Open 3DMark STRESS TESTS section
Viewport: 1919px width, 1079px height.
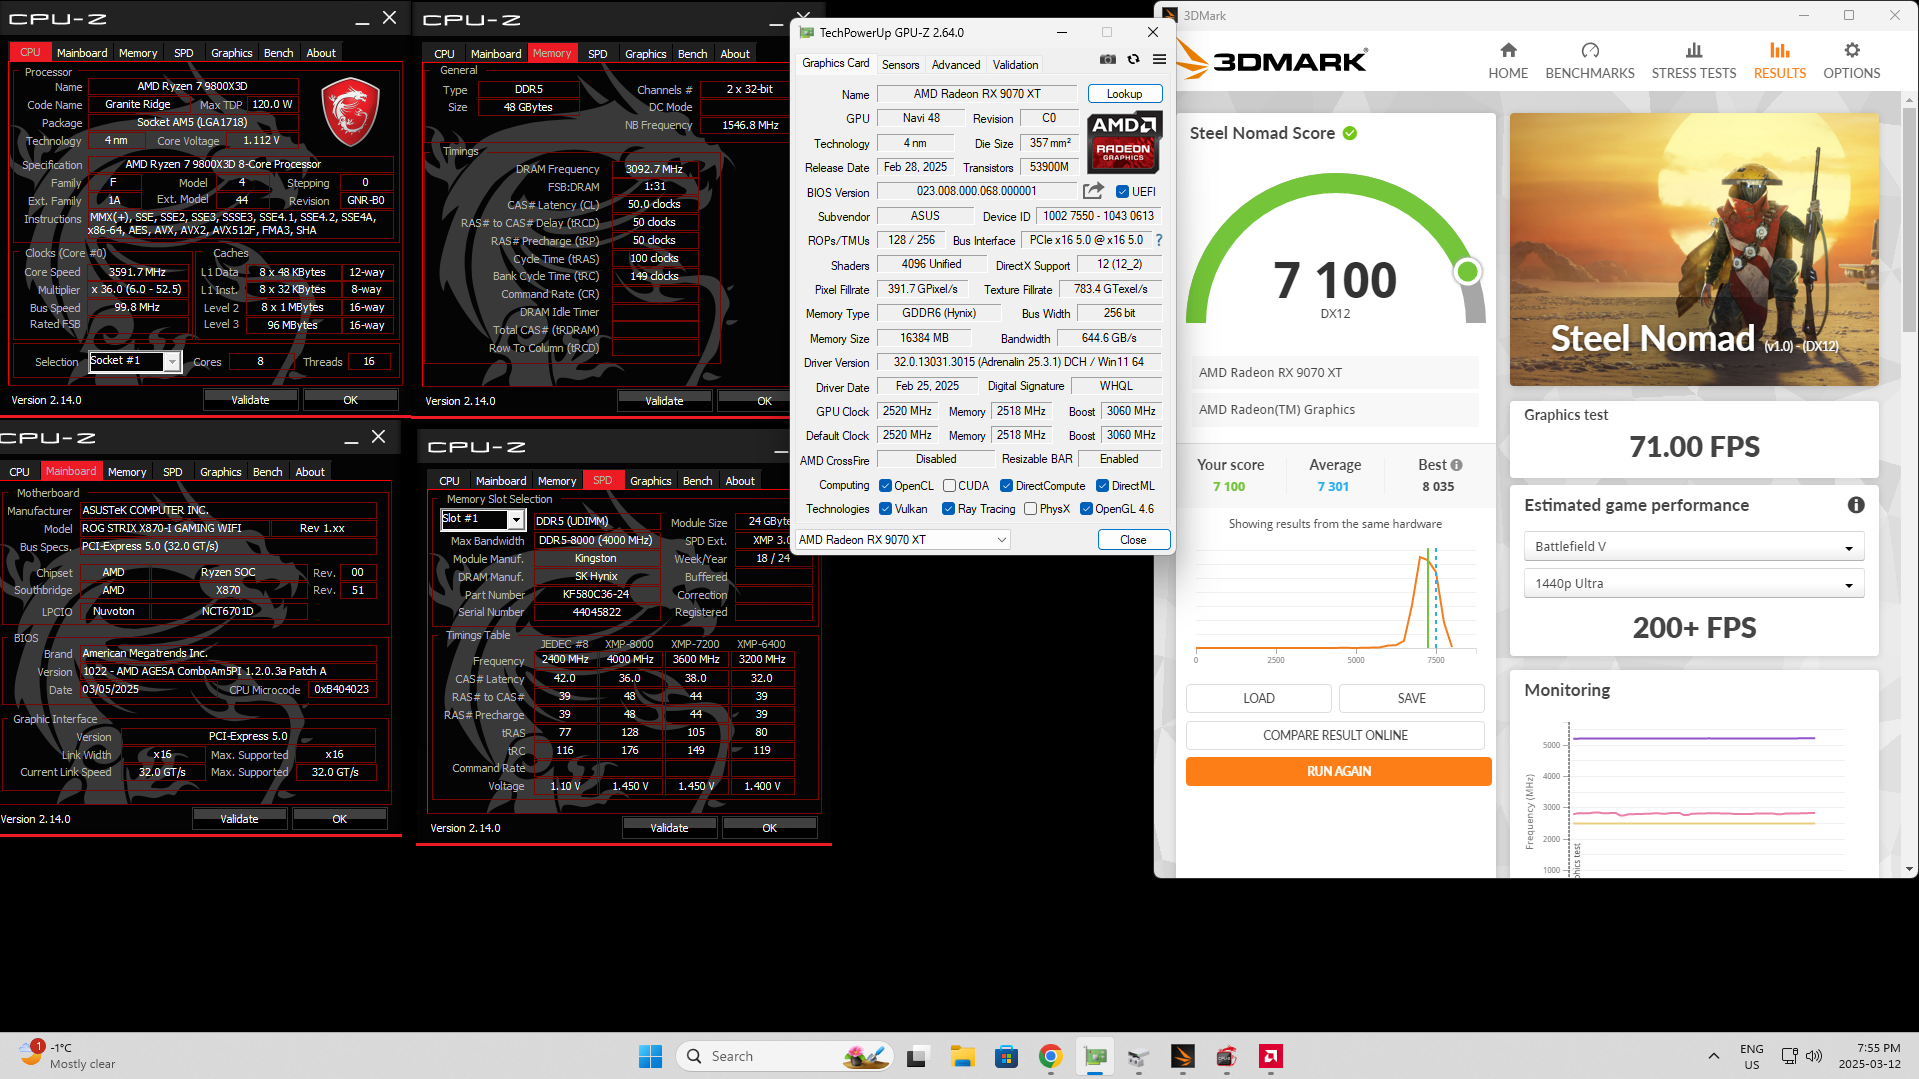coord(1694,61)
